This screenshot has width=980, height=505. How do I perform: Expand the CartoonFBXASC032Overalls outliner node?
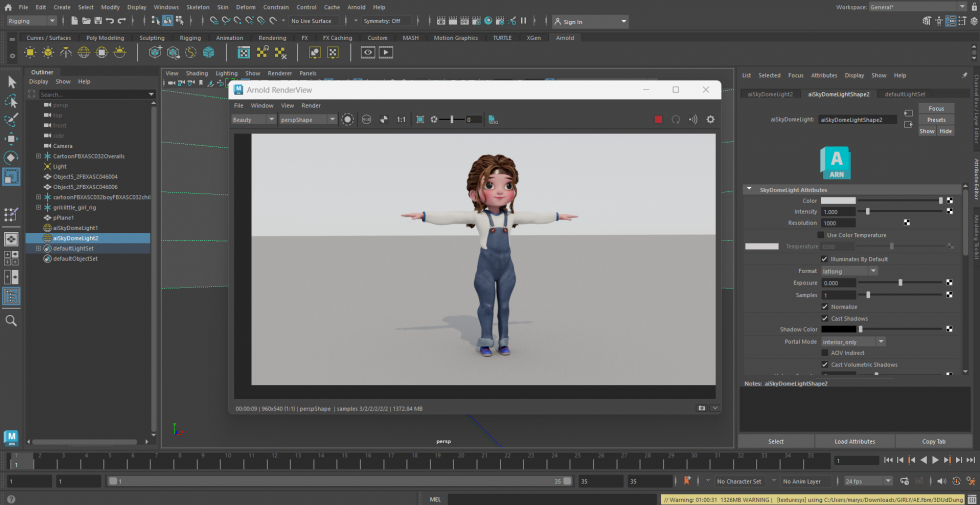(x=38, y=156)
